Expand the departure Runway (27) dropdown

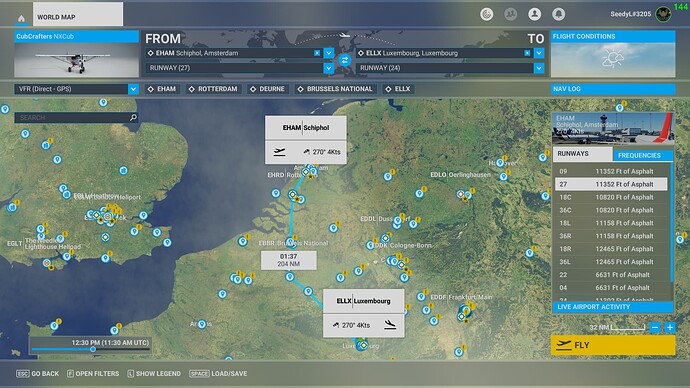click(x=329, y=68)
